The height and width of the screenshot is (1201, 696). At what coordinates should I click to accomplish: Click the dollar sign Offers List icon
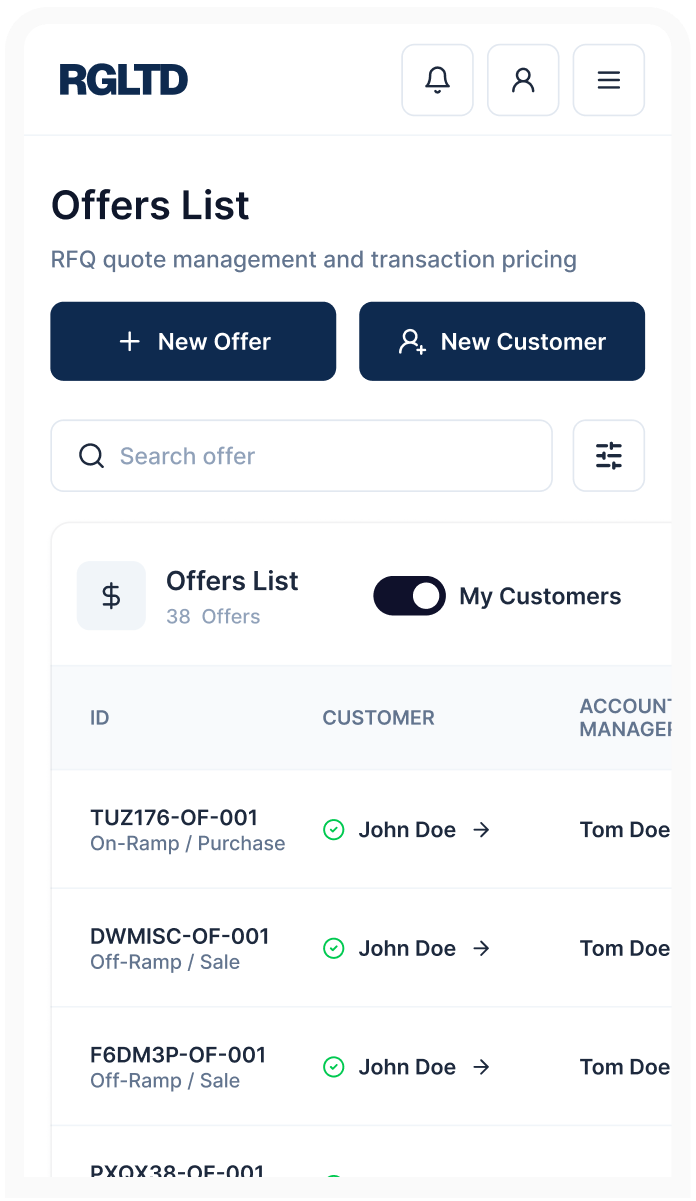pyautogui.click(x=111, y=596)
